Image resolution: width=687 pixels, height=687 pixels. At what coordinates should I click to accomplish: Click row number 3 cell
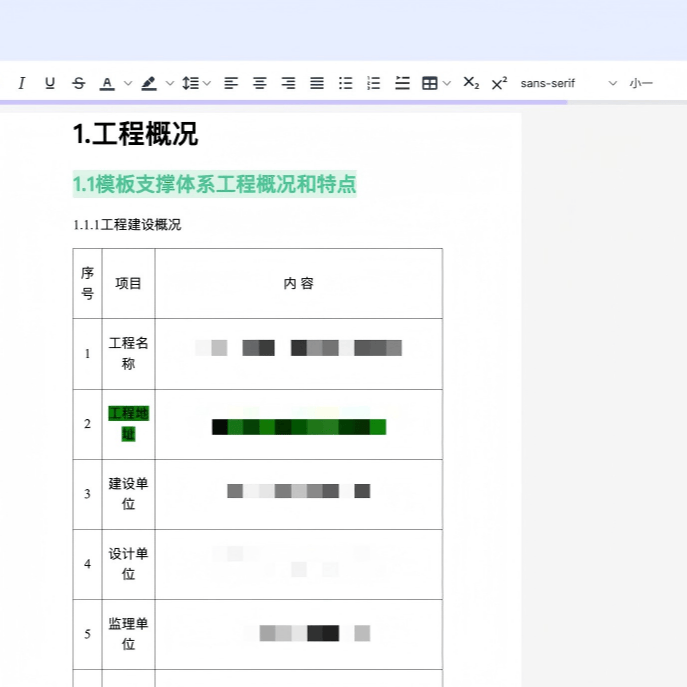(x=87, y=494)
